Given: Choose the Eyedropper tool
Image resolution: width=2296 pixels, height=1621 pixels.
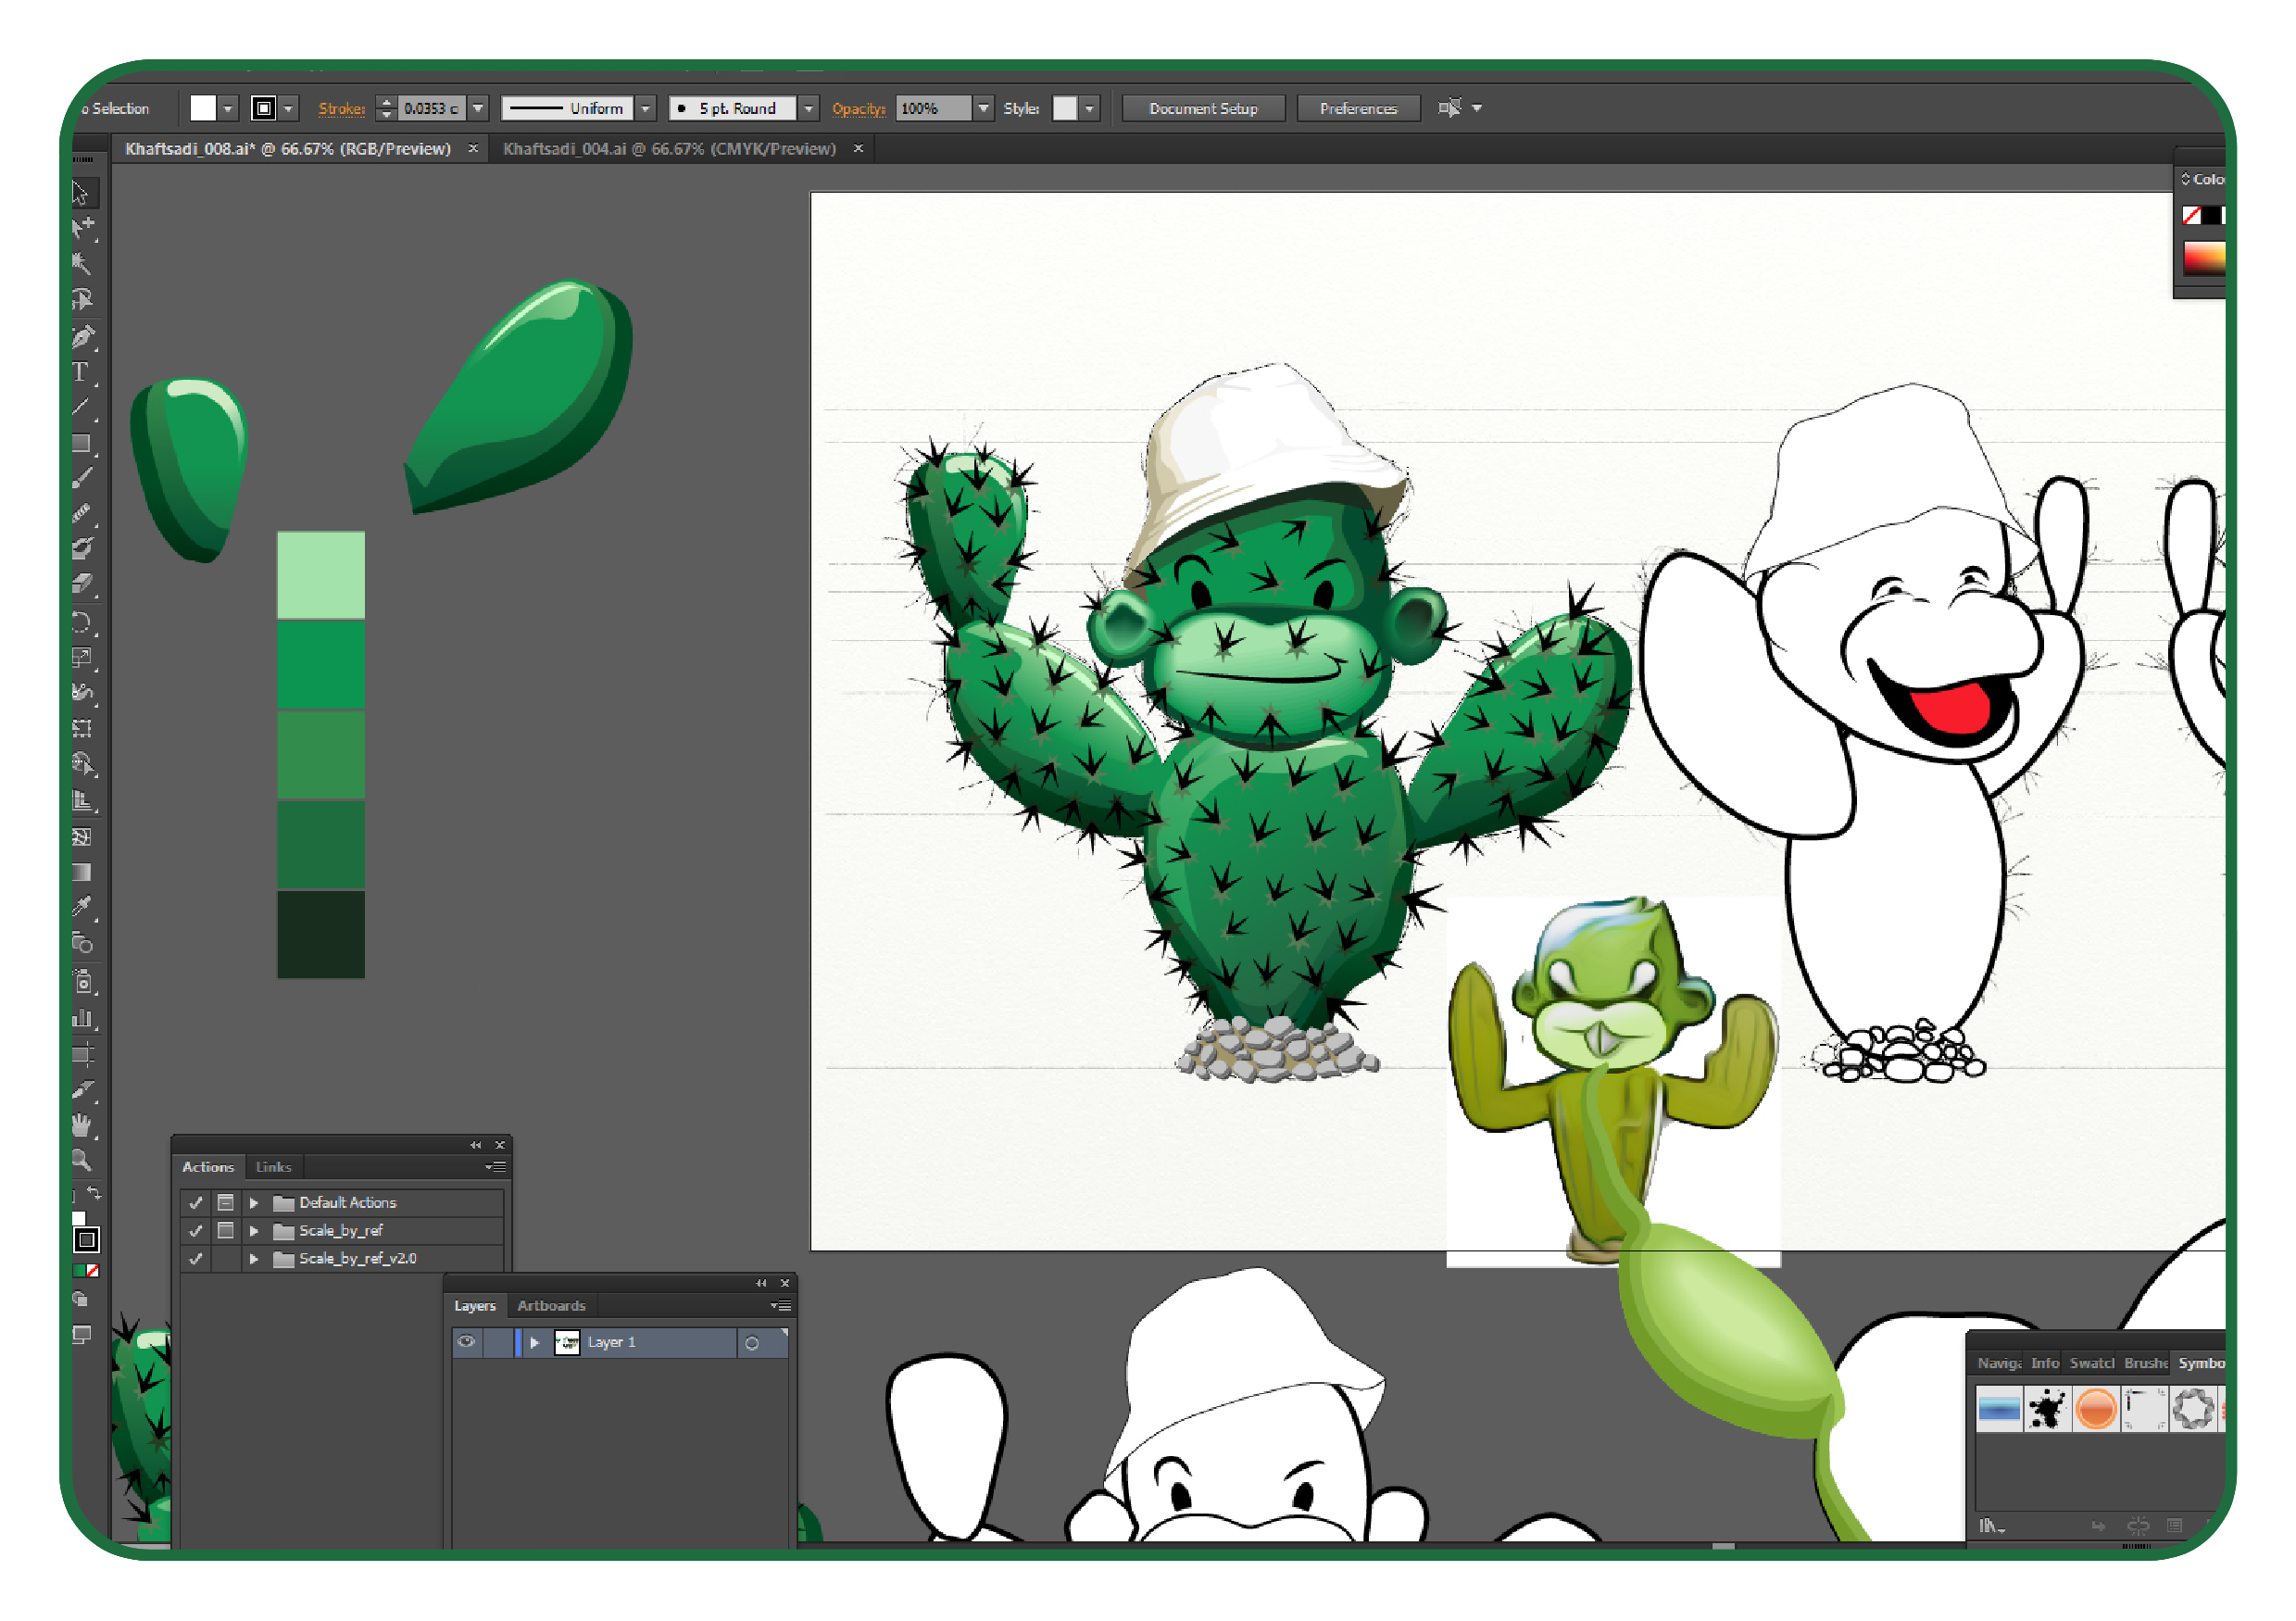Looking at the screenshot, I should pos(82,907).
